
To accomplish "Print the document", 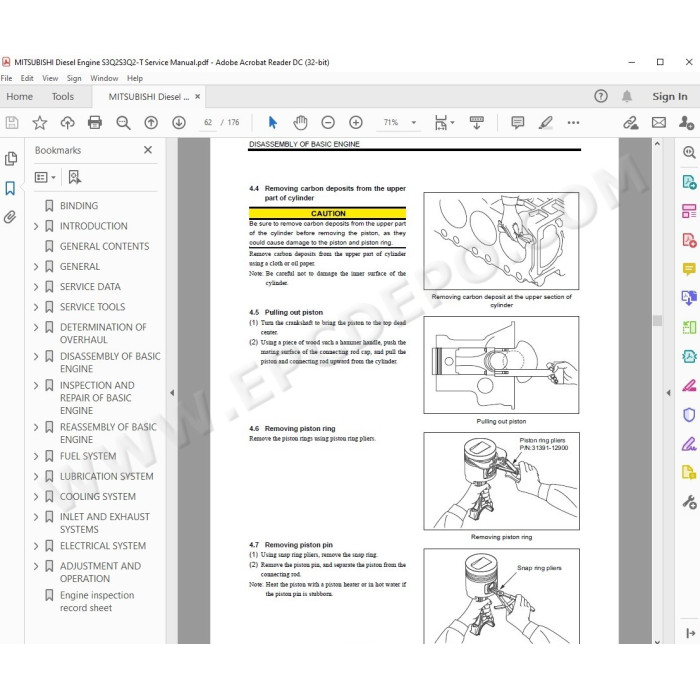I will tap(95, 122).
